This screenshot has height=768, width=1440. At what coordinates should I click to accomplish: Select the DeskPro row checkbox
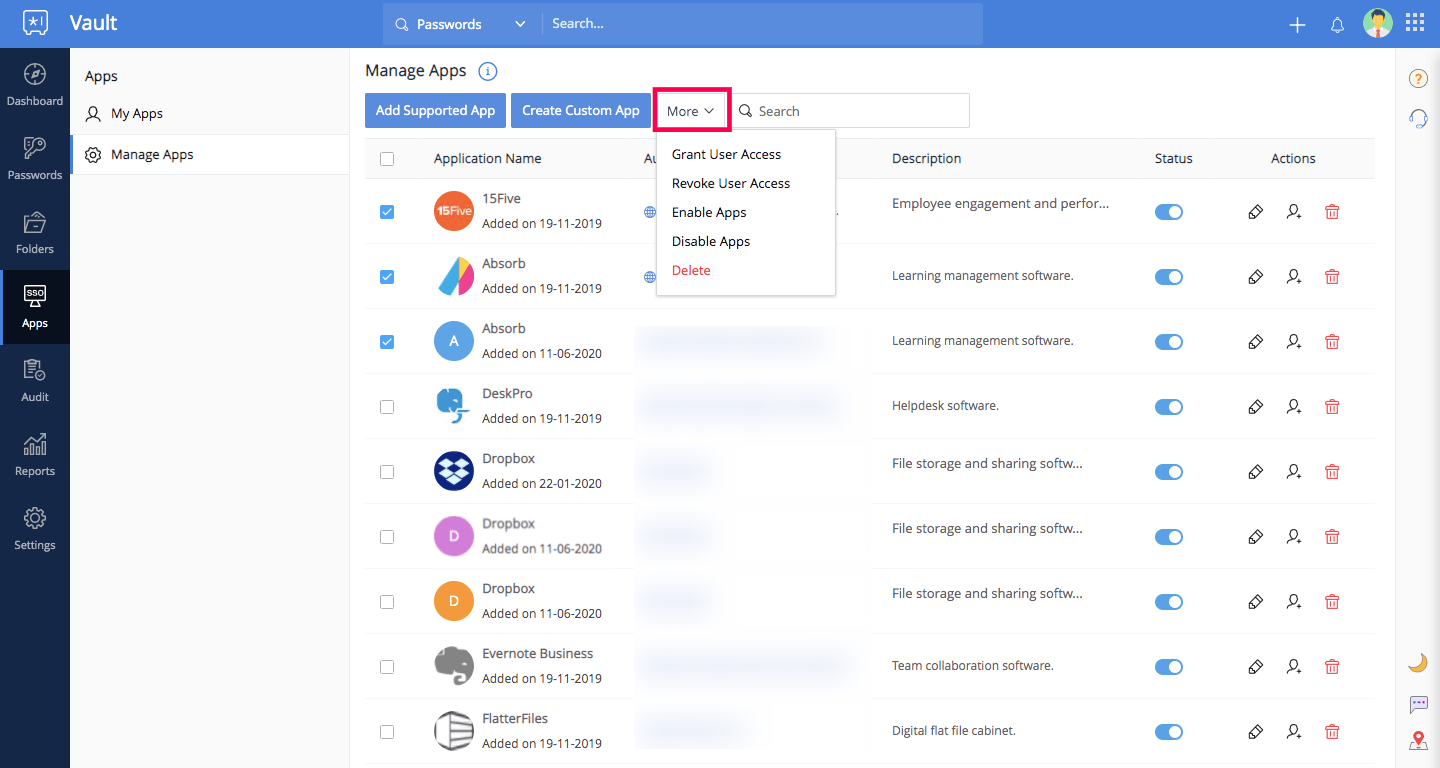[387, 406]
